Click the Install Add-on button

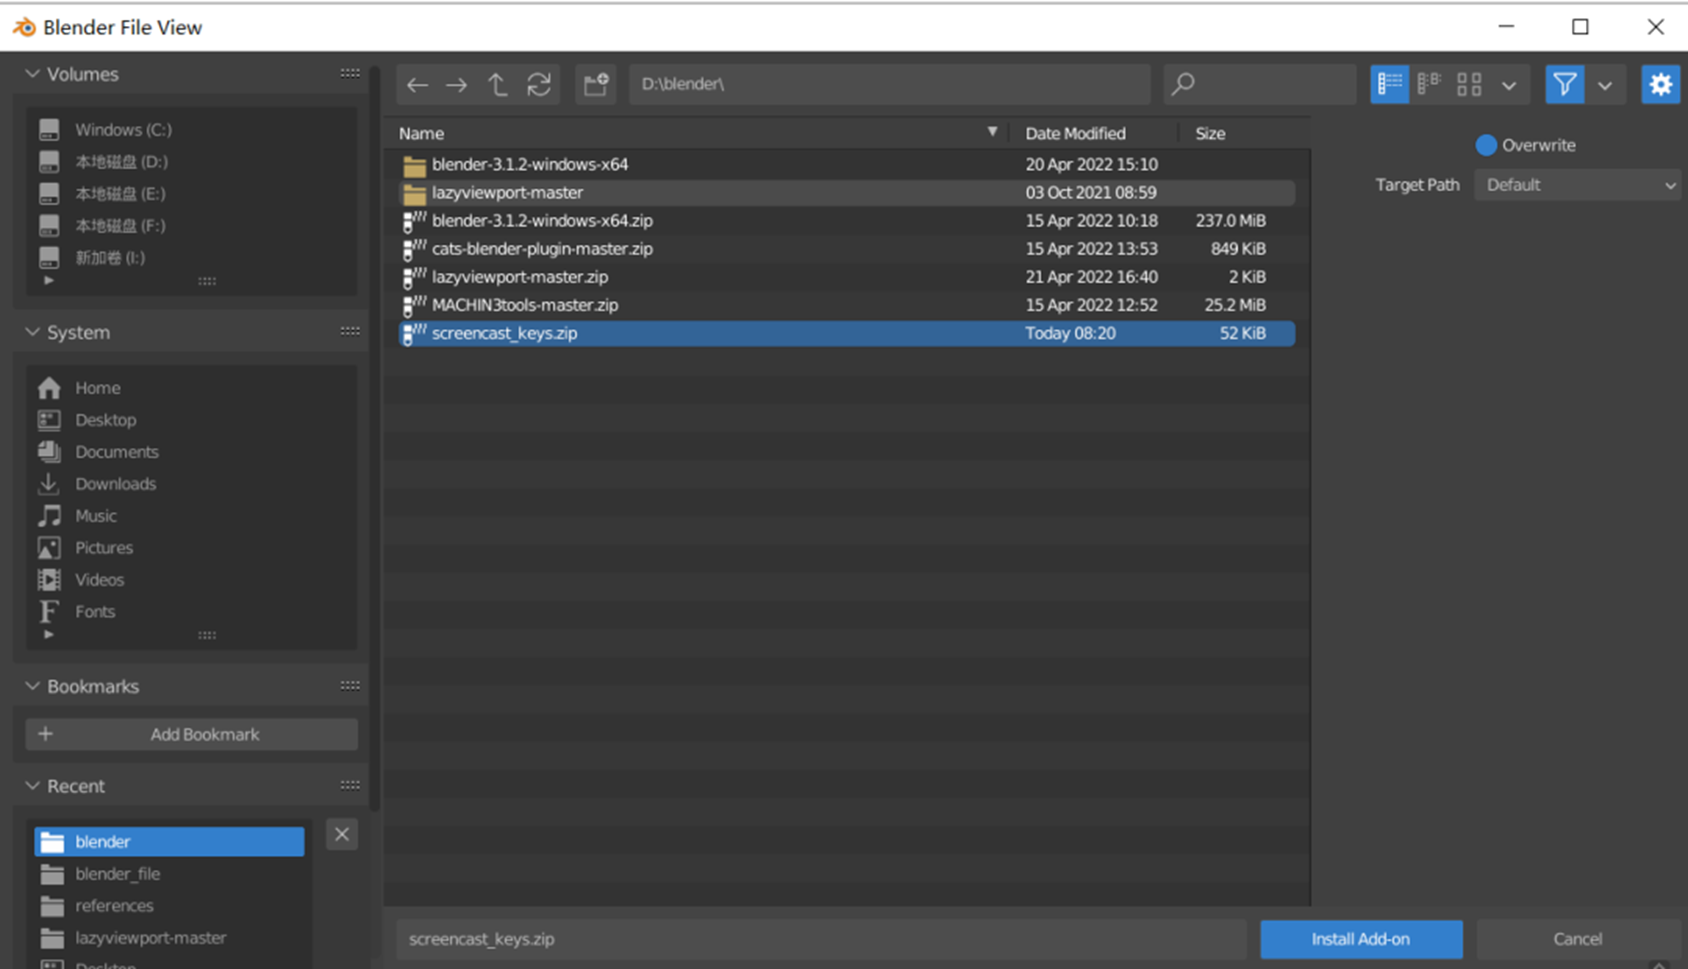click(1361, 938)
